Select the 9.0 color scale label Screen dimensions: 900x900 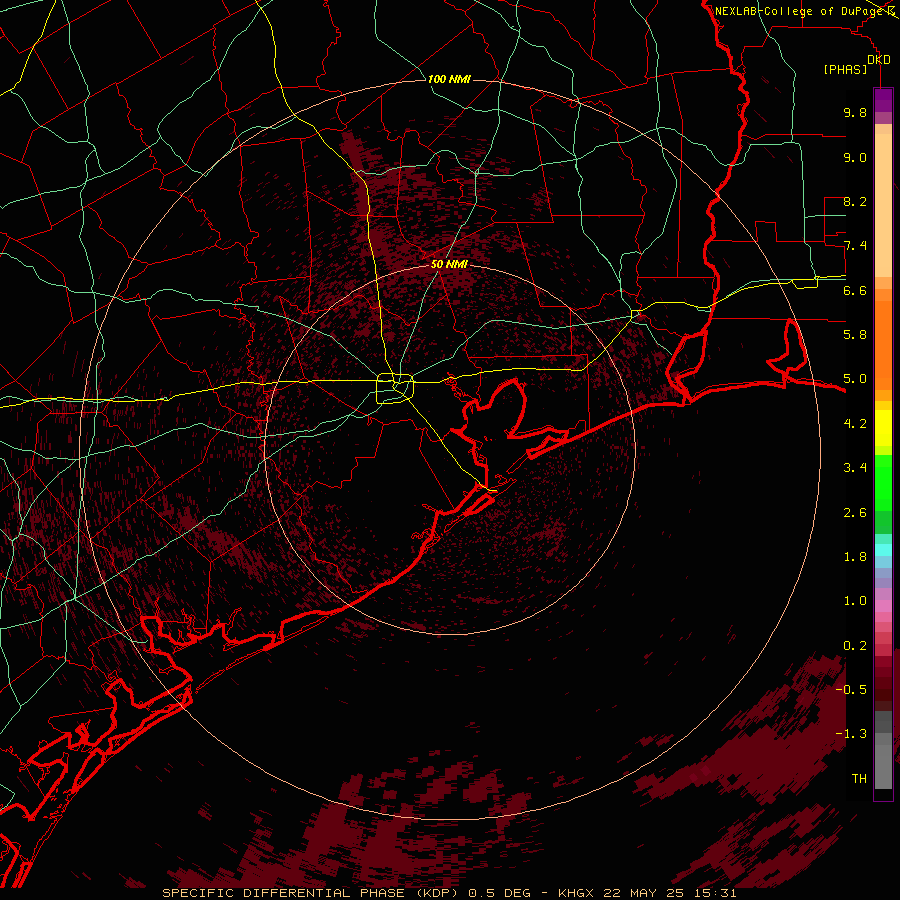(855, 157)
